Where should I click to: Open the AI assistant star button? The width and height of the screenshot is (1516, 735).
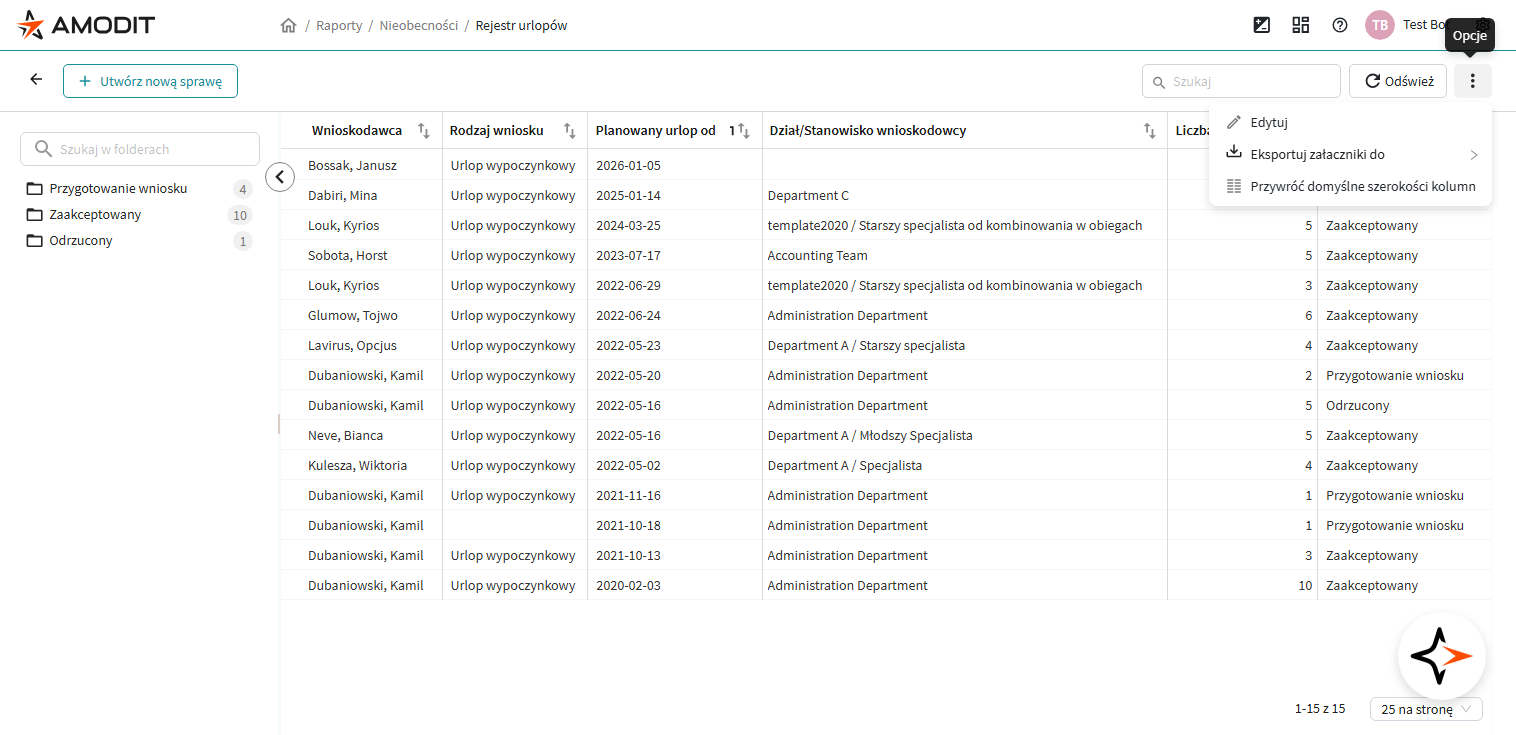[x=1441, y=656]
